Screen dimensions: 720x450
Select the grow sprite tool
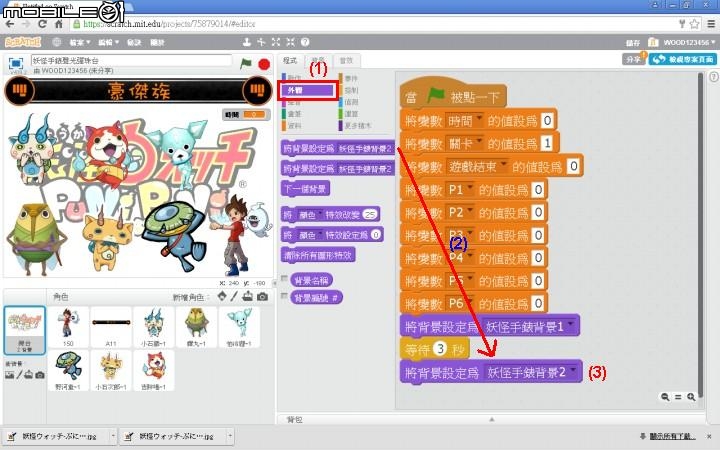tap(276, 42)
